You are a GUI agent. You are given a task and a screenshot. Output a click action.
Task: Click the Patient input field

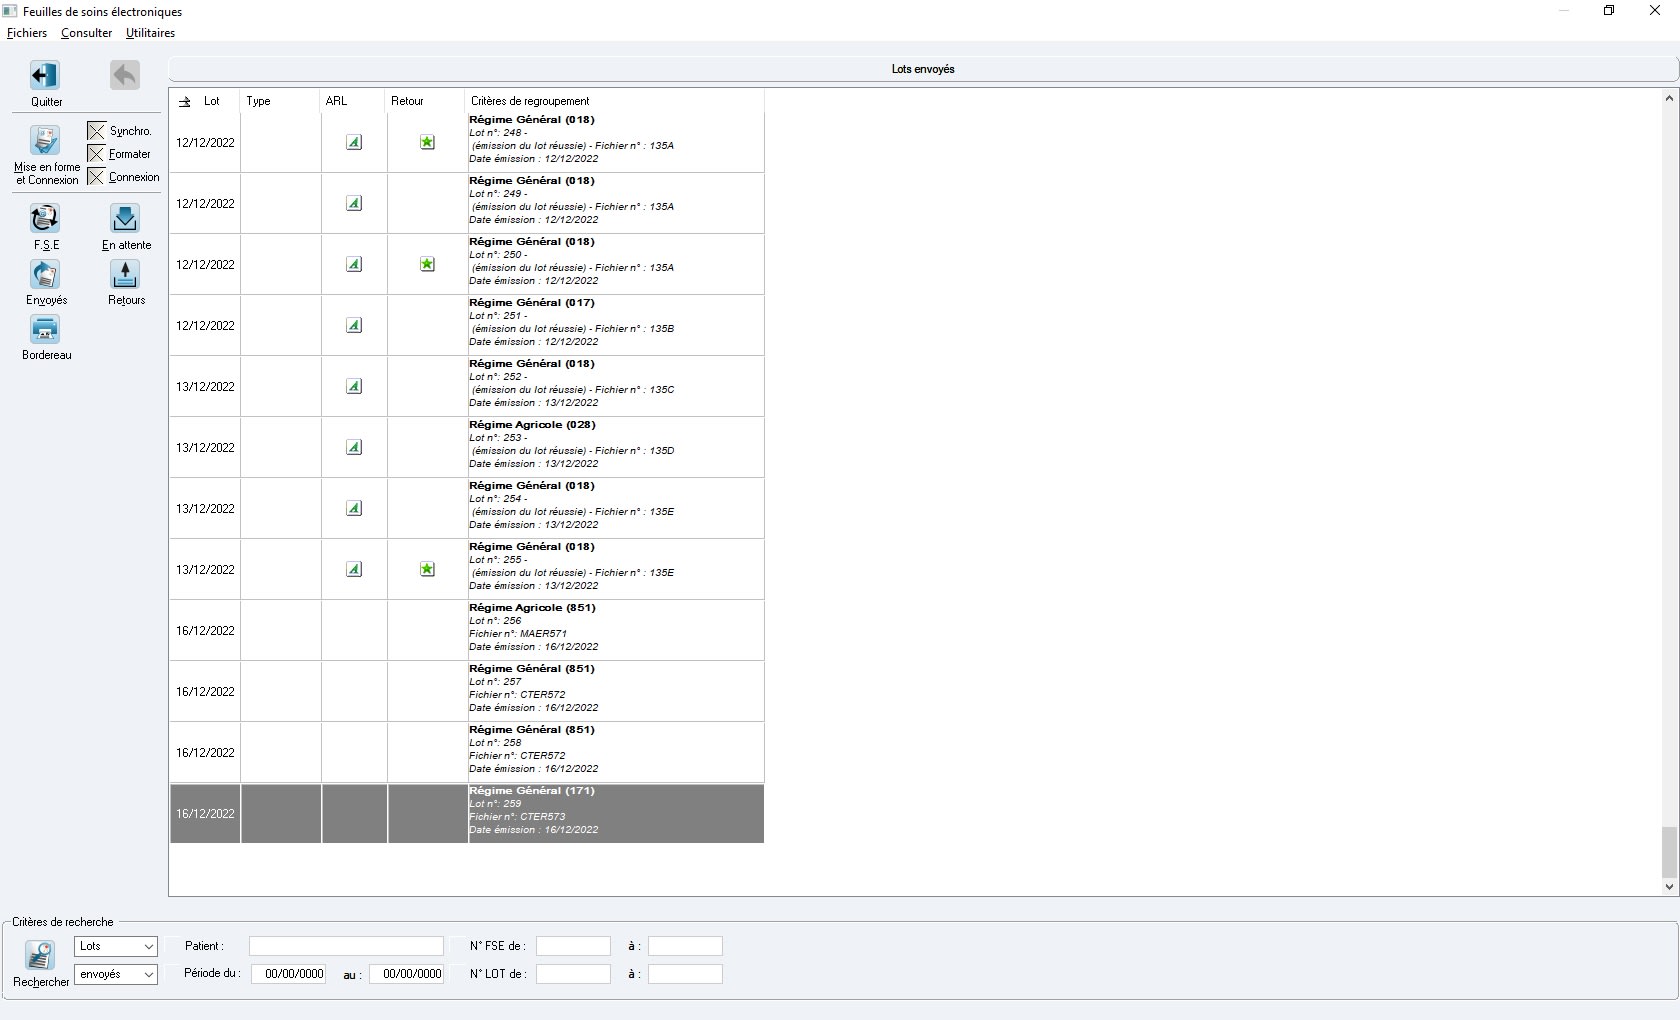pyautogui.click(x=346, y=946)
